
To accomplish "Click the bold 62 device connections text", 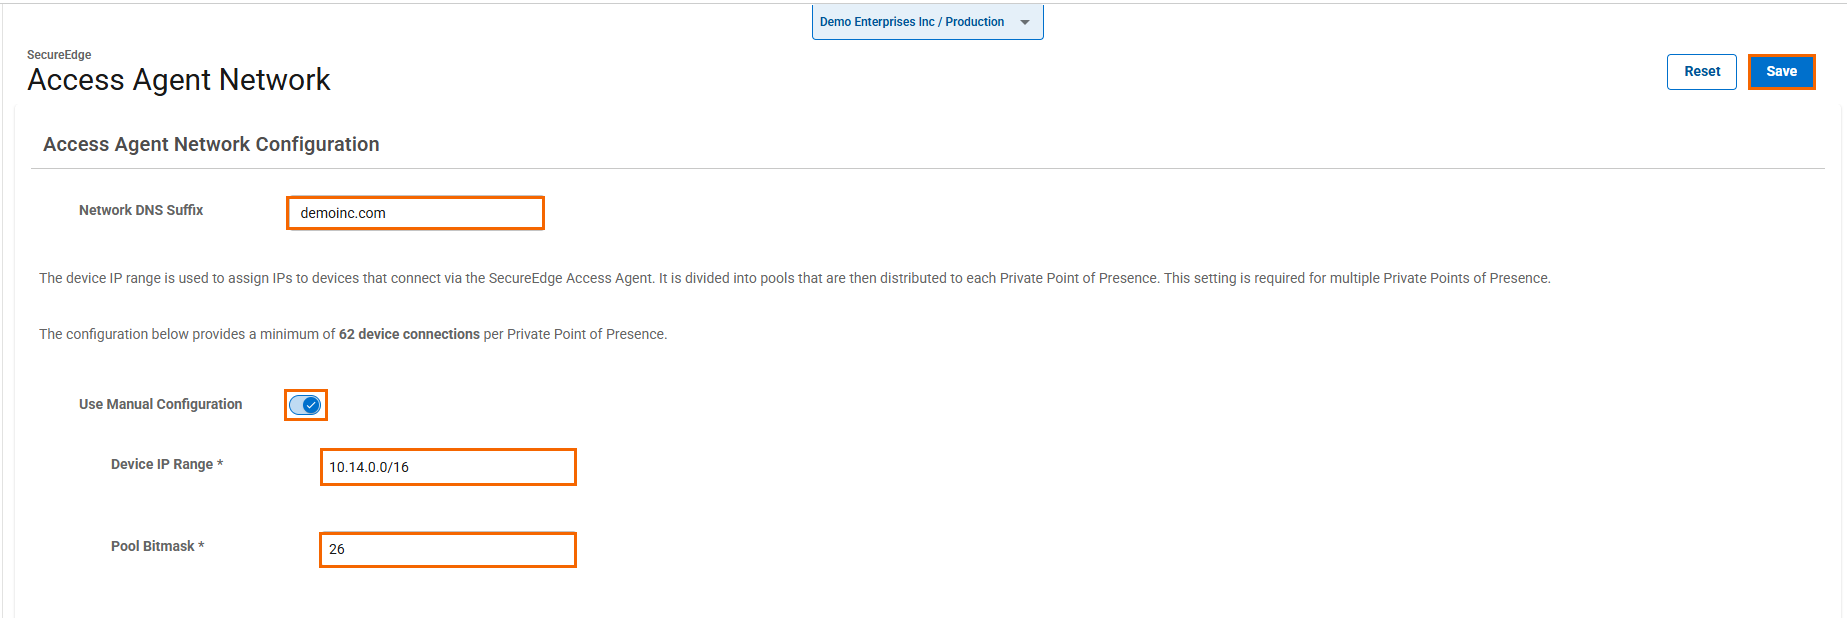I will pyautogui.click(x=409, y=334).
